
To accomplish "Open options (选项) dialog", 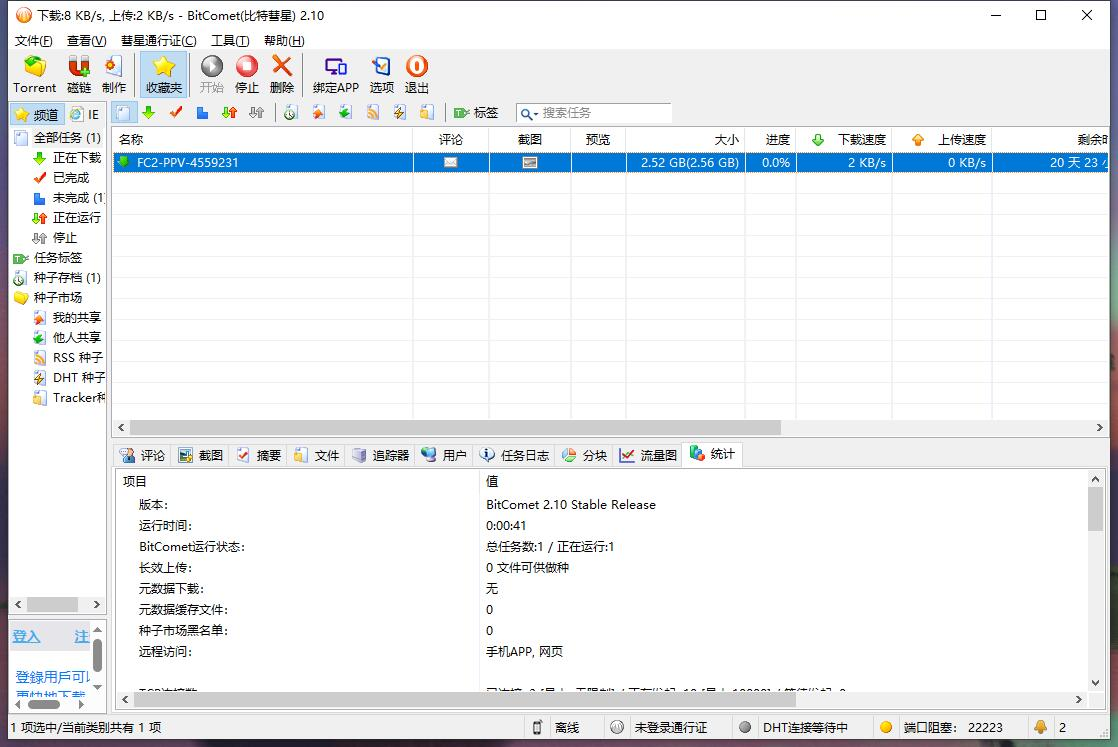I will (381, 74).
